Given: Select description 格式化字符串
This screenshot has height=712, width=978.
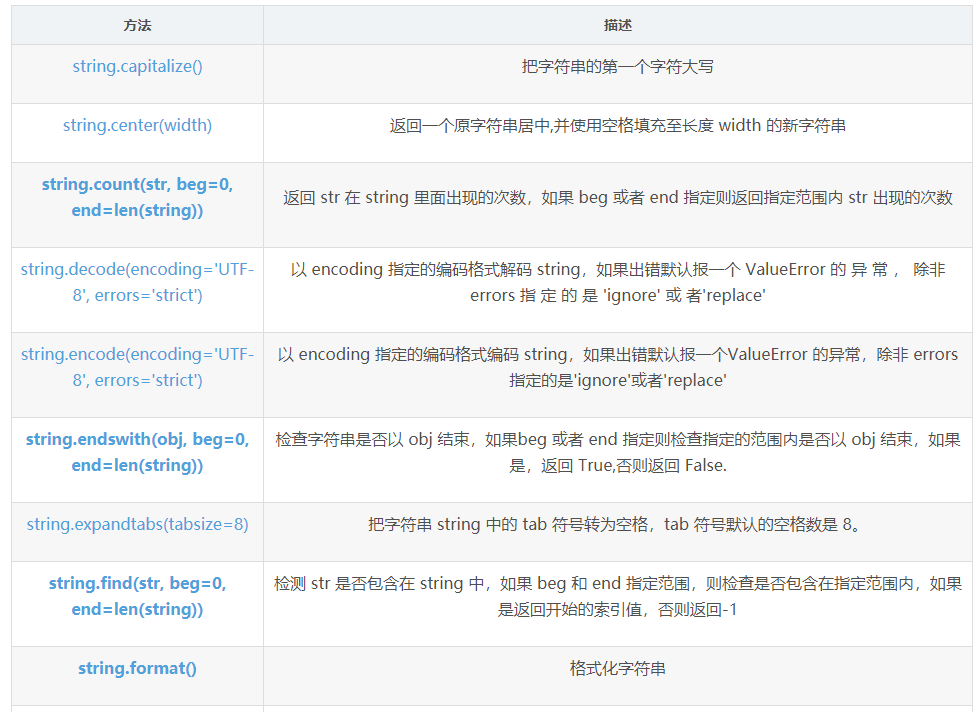Looking at the screenshot, I should pyautogui.click(x=617, y=668).
